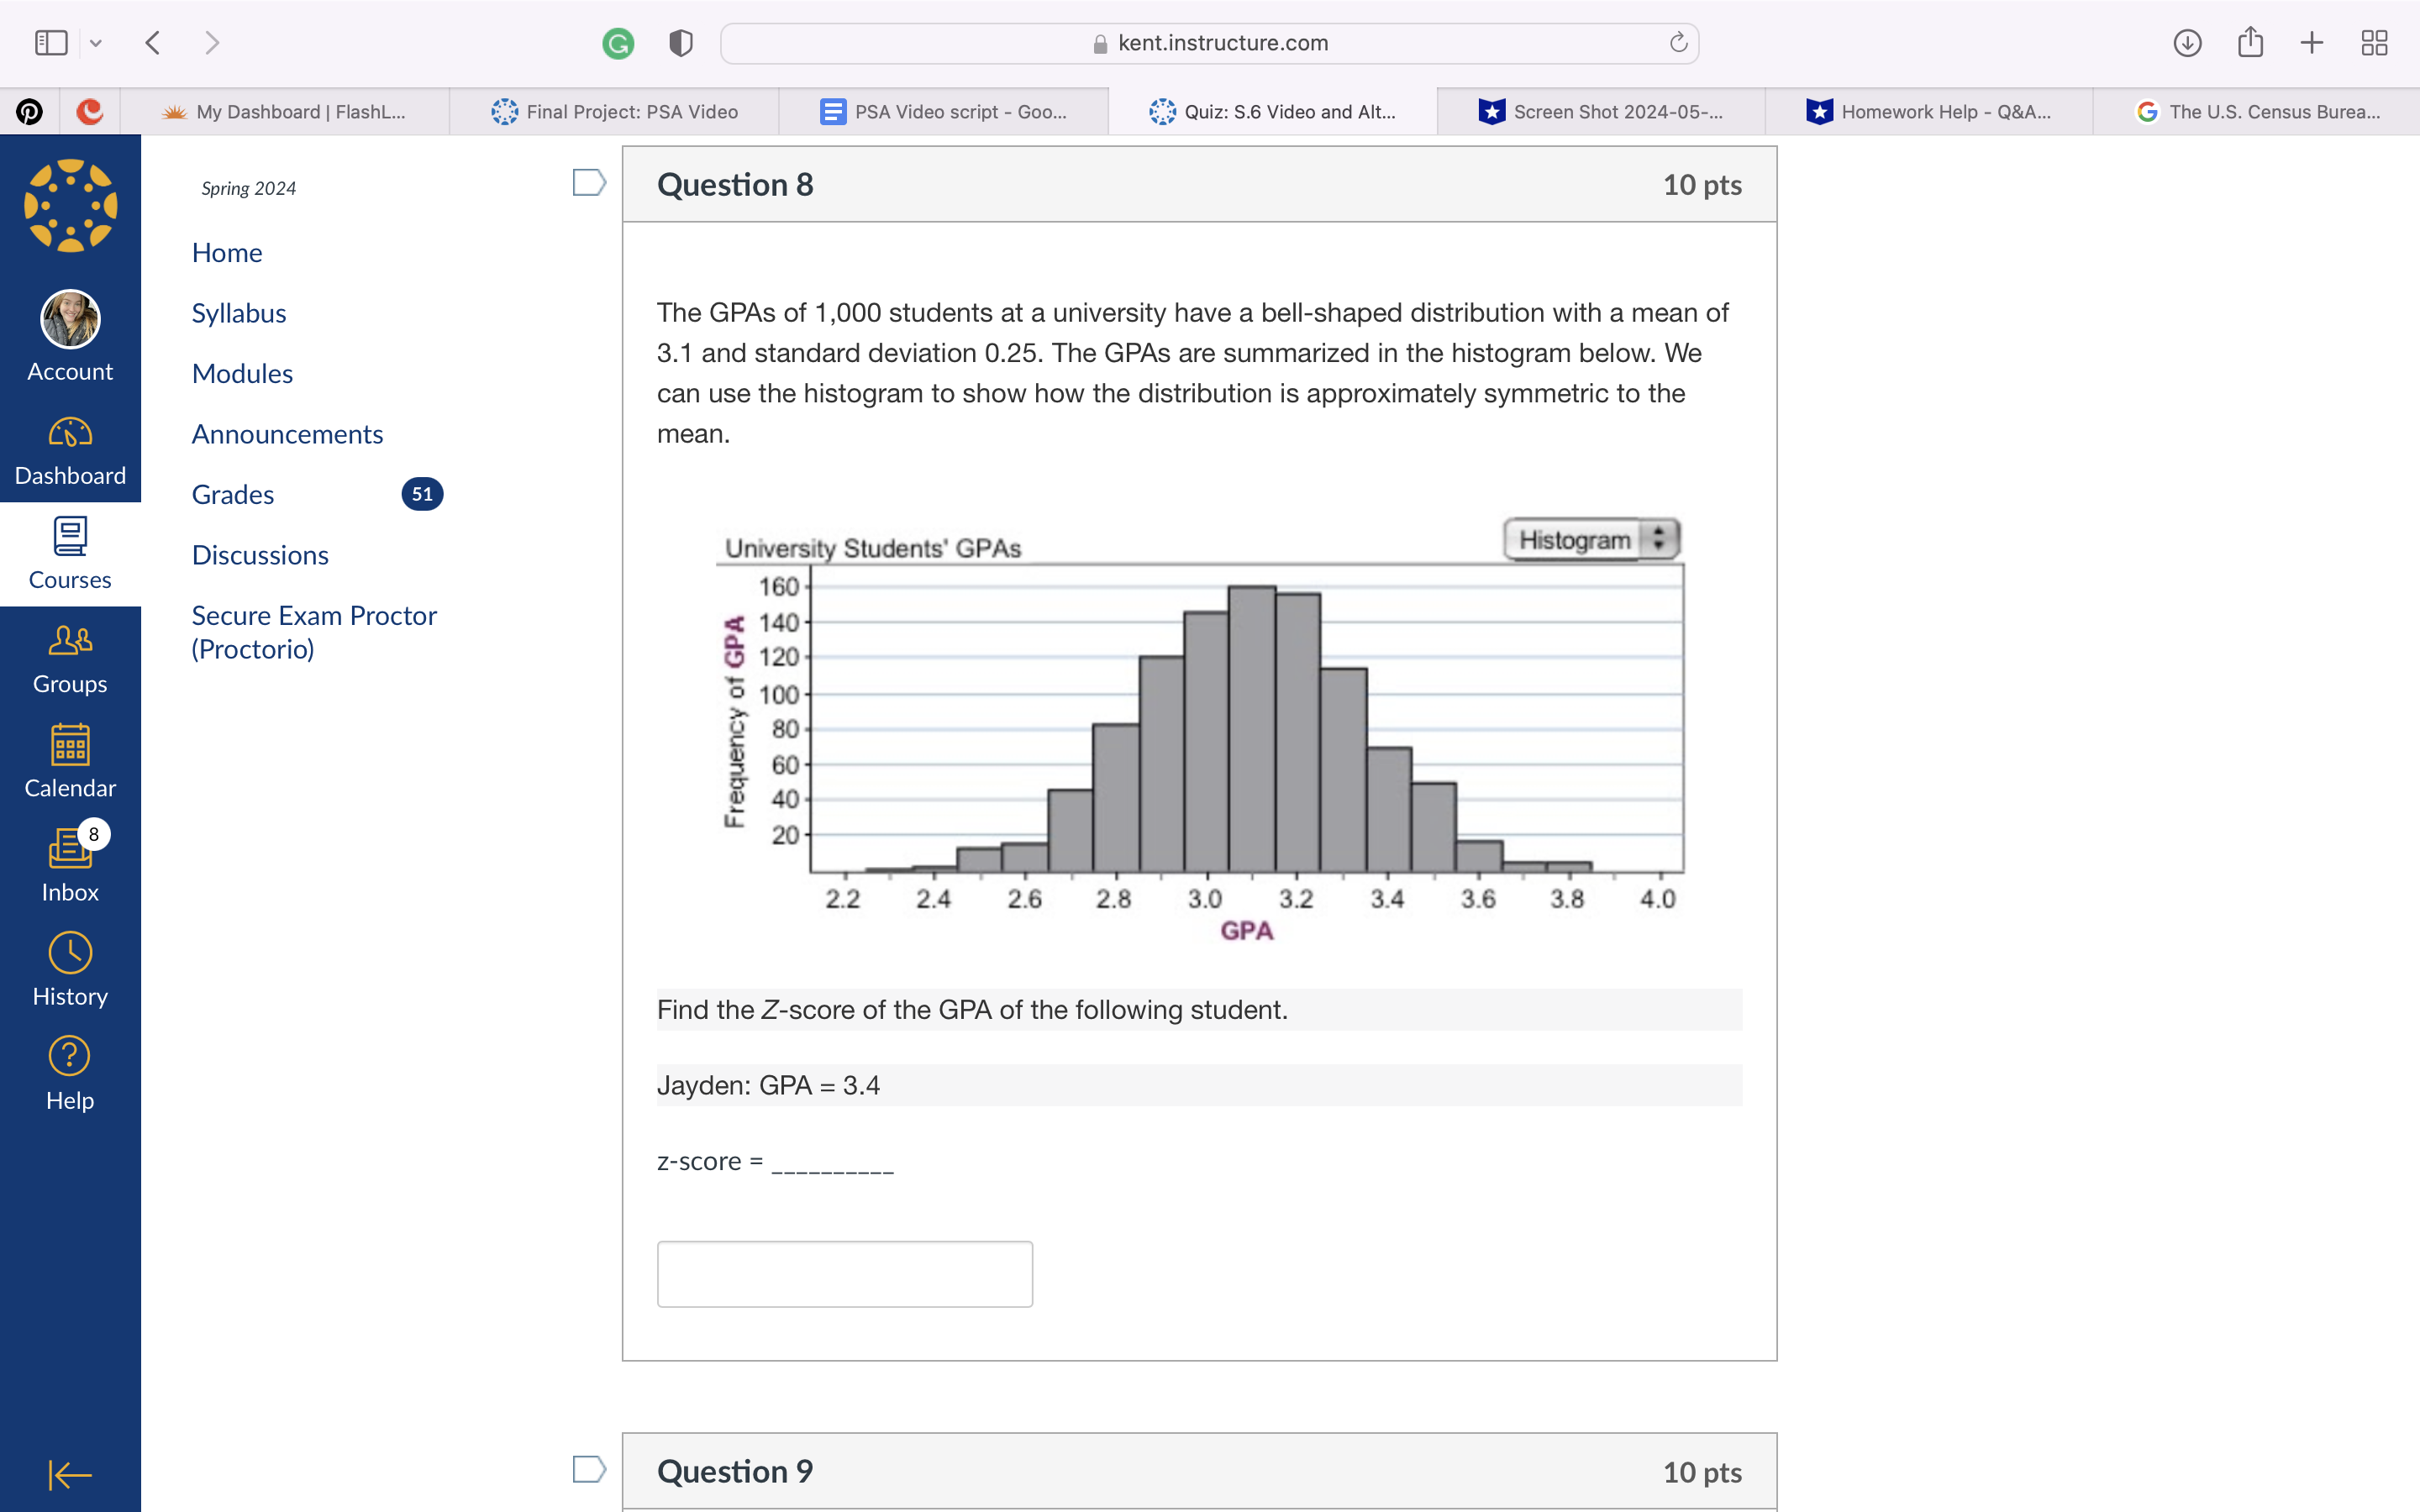
Task: Open the Histogram chart type dropdown
Action: 1590,539
